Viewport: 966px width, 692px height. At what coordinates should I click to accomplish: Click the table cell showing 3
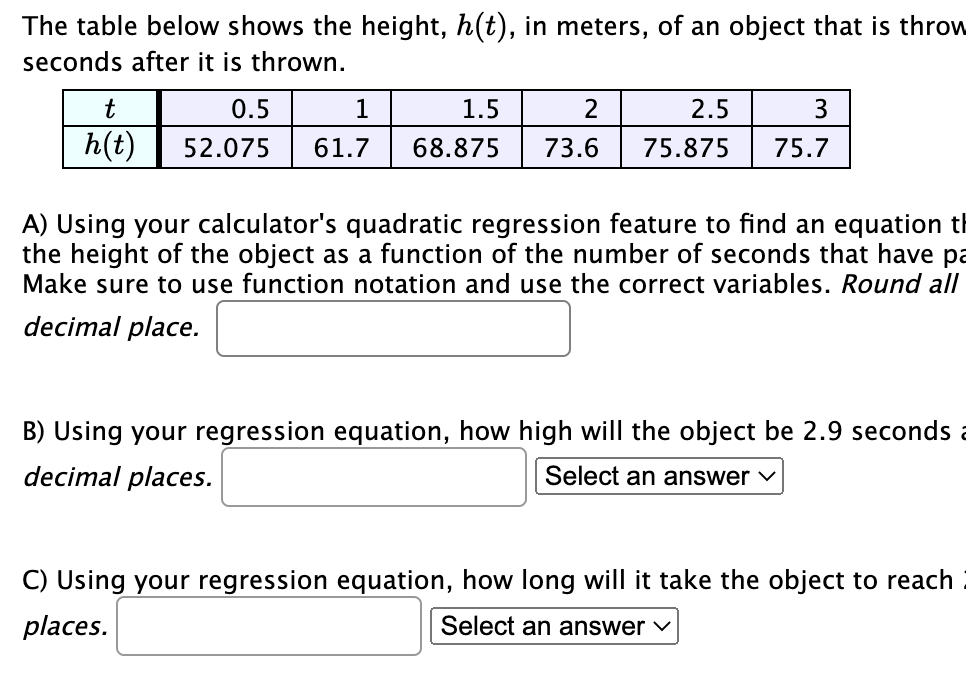800,108
